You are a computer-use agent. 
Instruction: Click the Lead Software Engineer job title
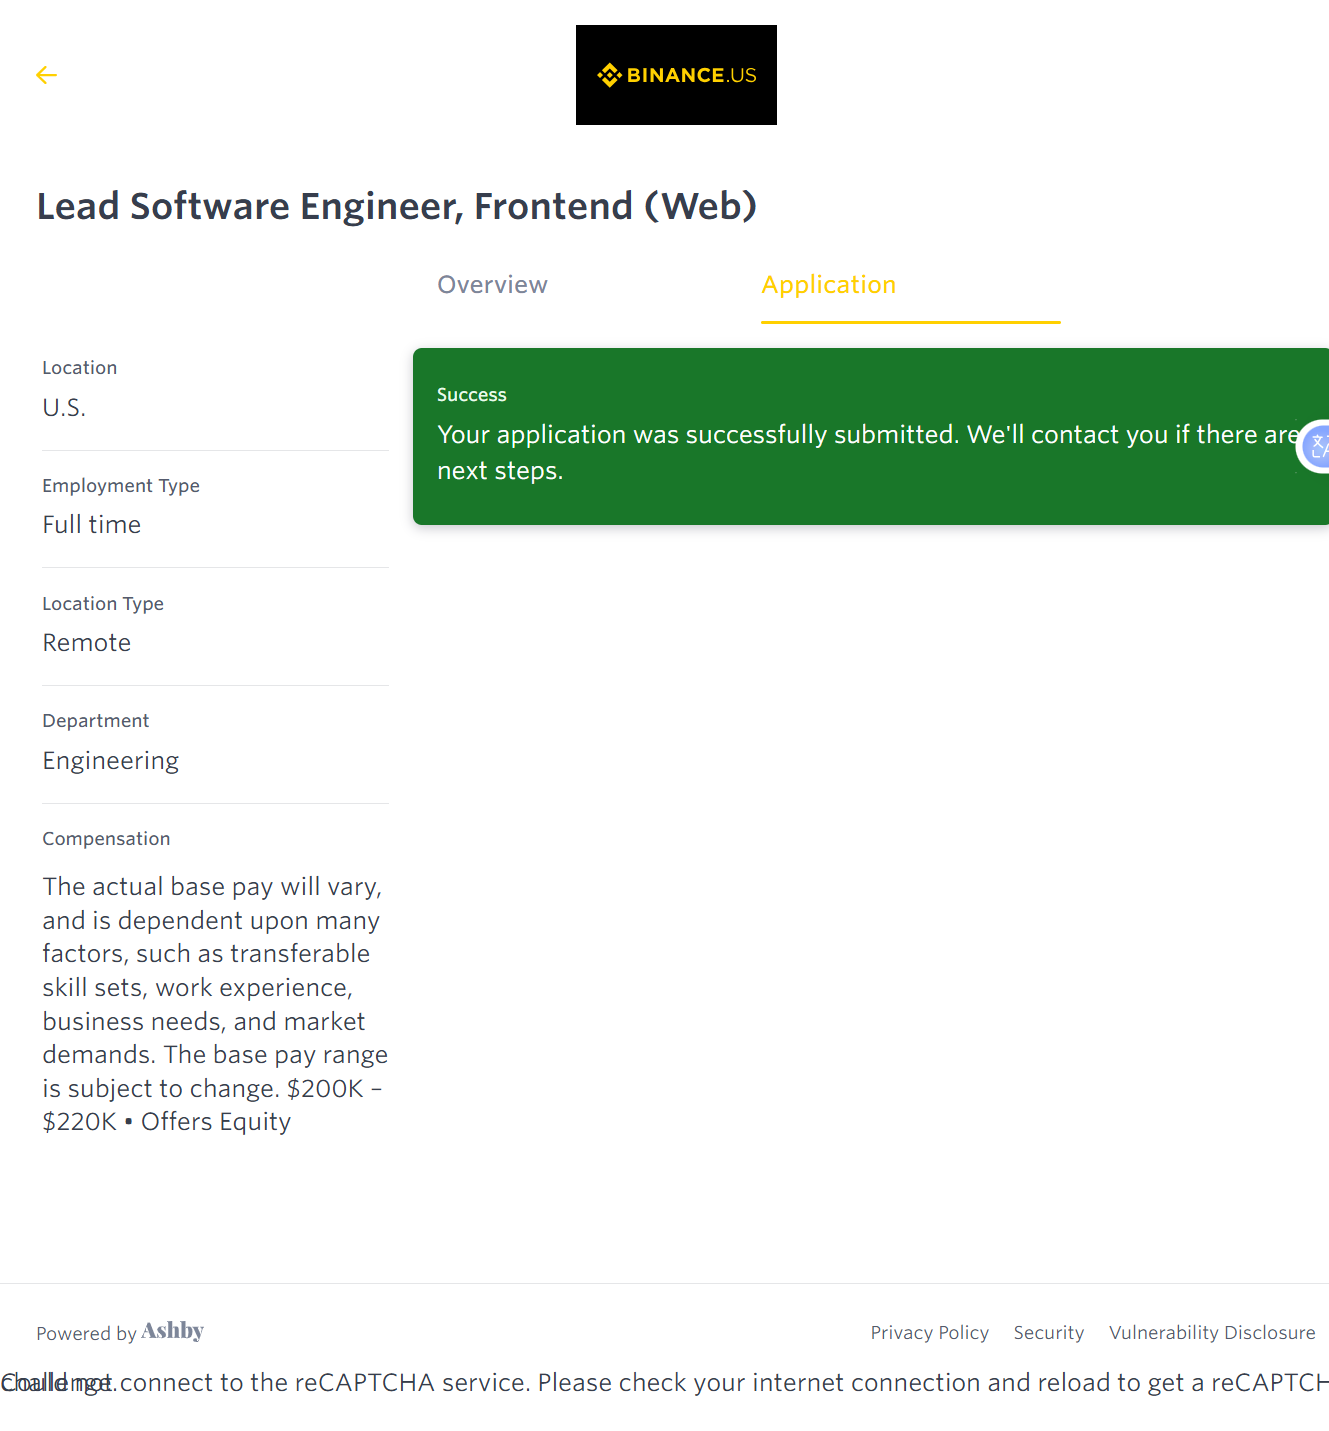396,206
